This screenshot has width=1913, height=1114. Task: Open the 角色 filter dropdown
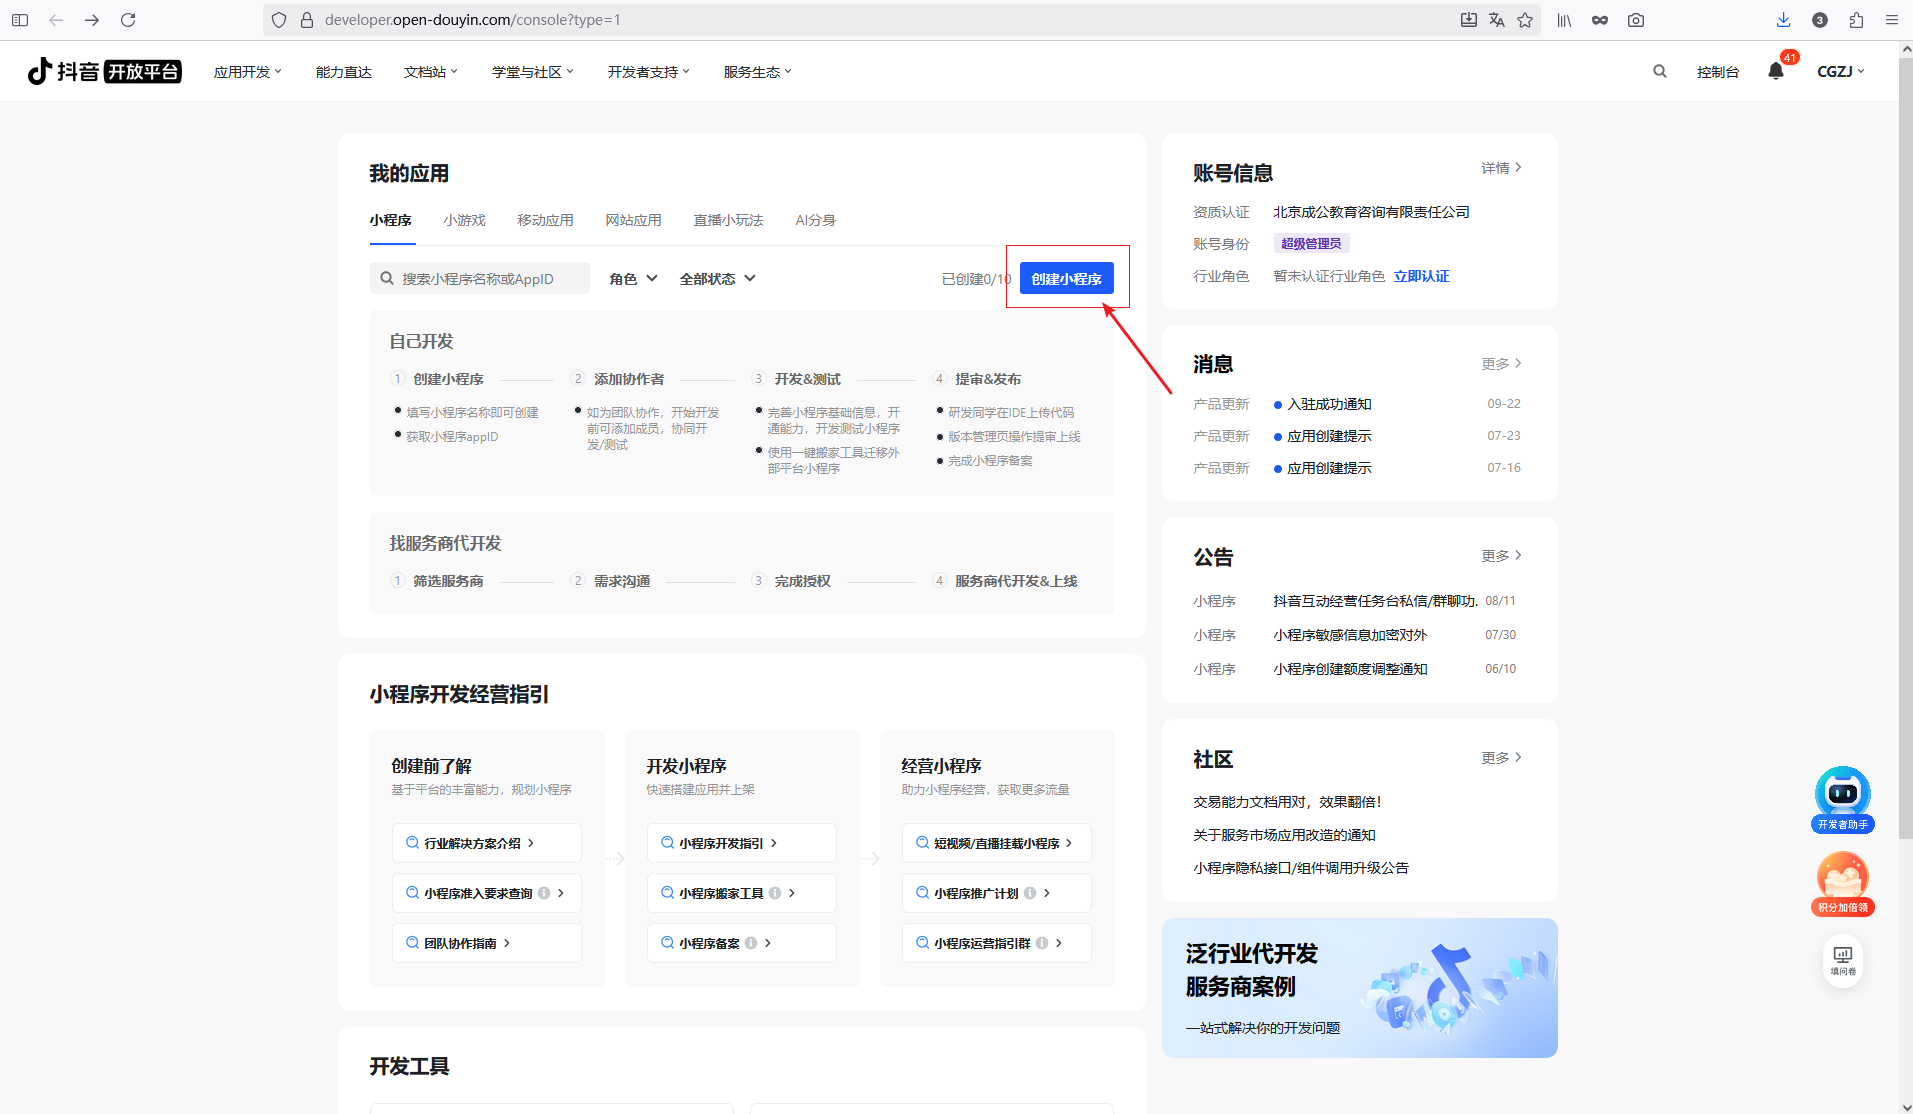631,278
